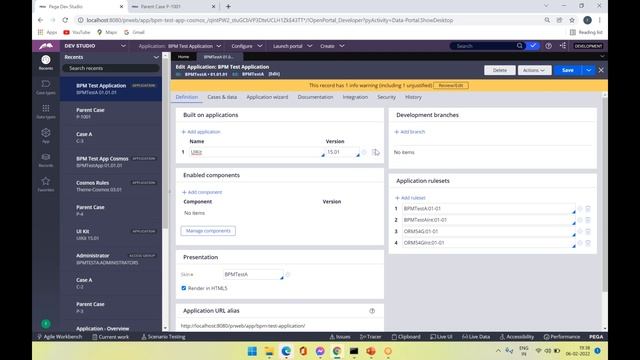Image resolution: width=640 pixels, height=360 pixels.
Task: Expand the open tabs list chevron
Action: click(x=602, y=57)
